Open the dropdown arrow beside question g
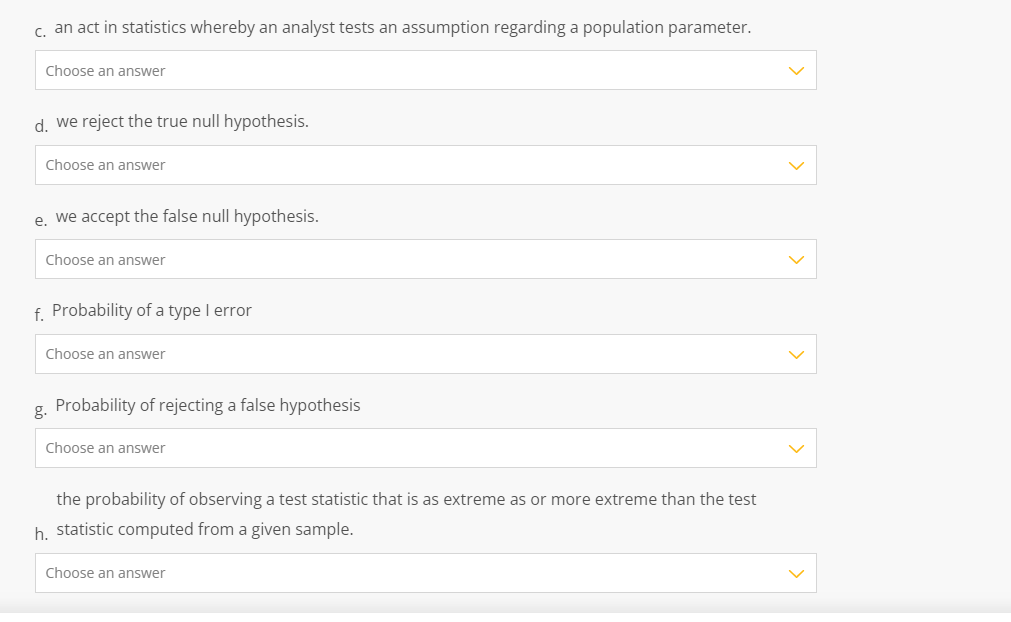This screenshot has height=622, width=1011. 797,448
